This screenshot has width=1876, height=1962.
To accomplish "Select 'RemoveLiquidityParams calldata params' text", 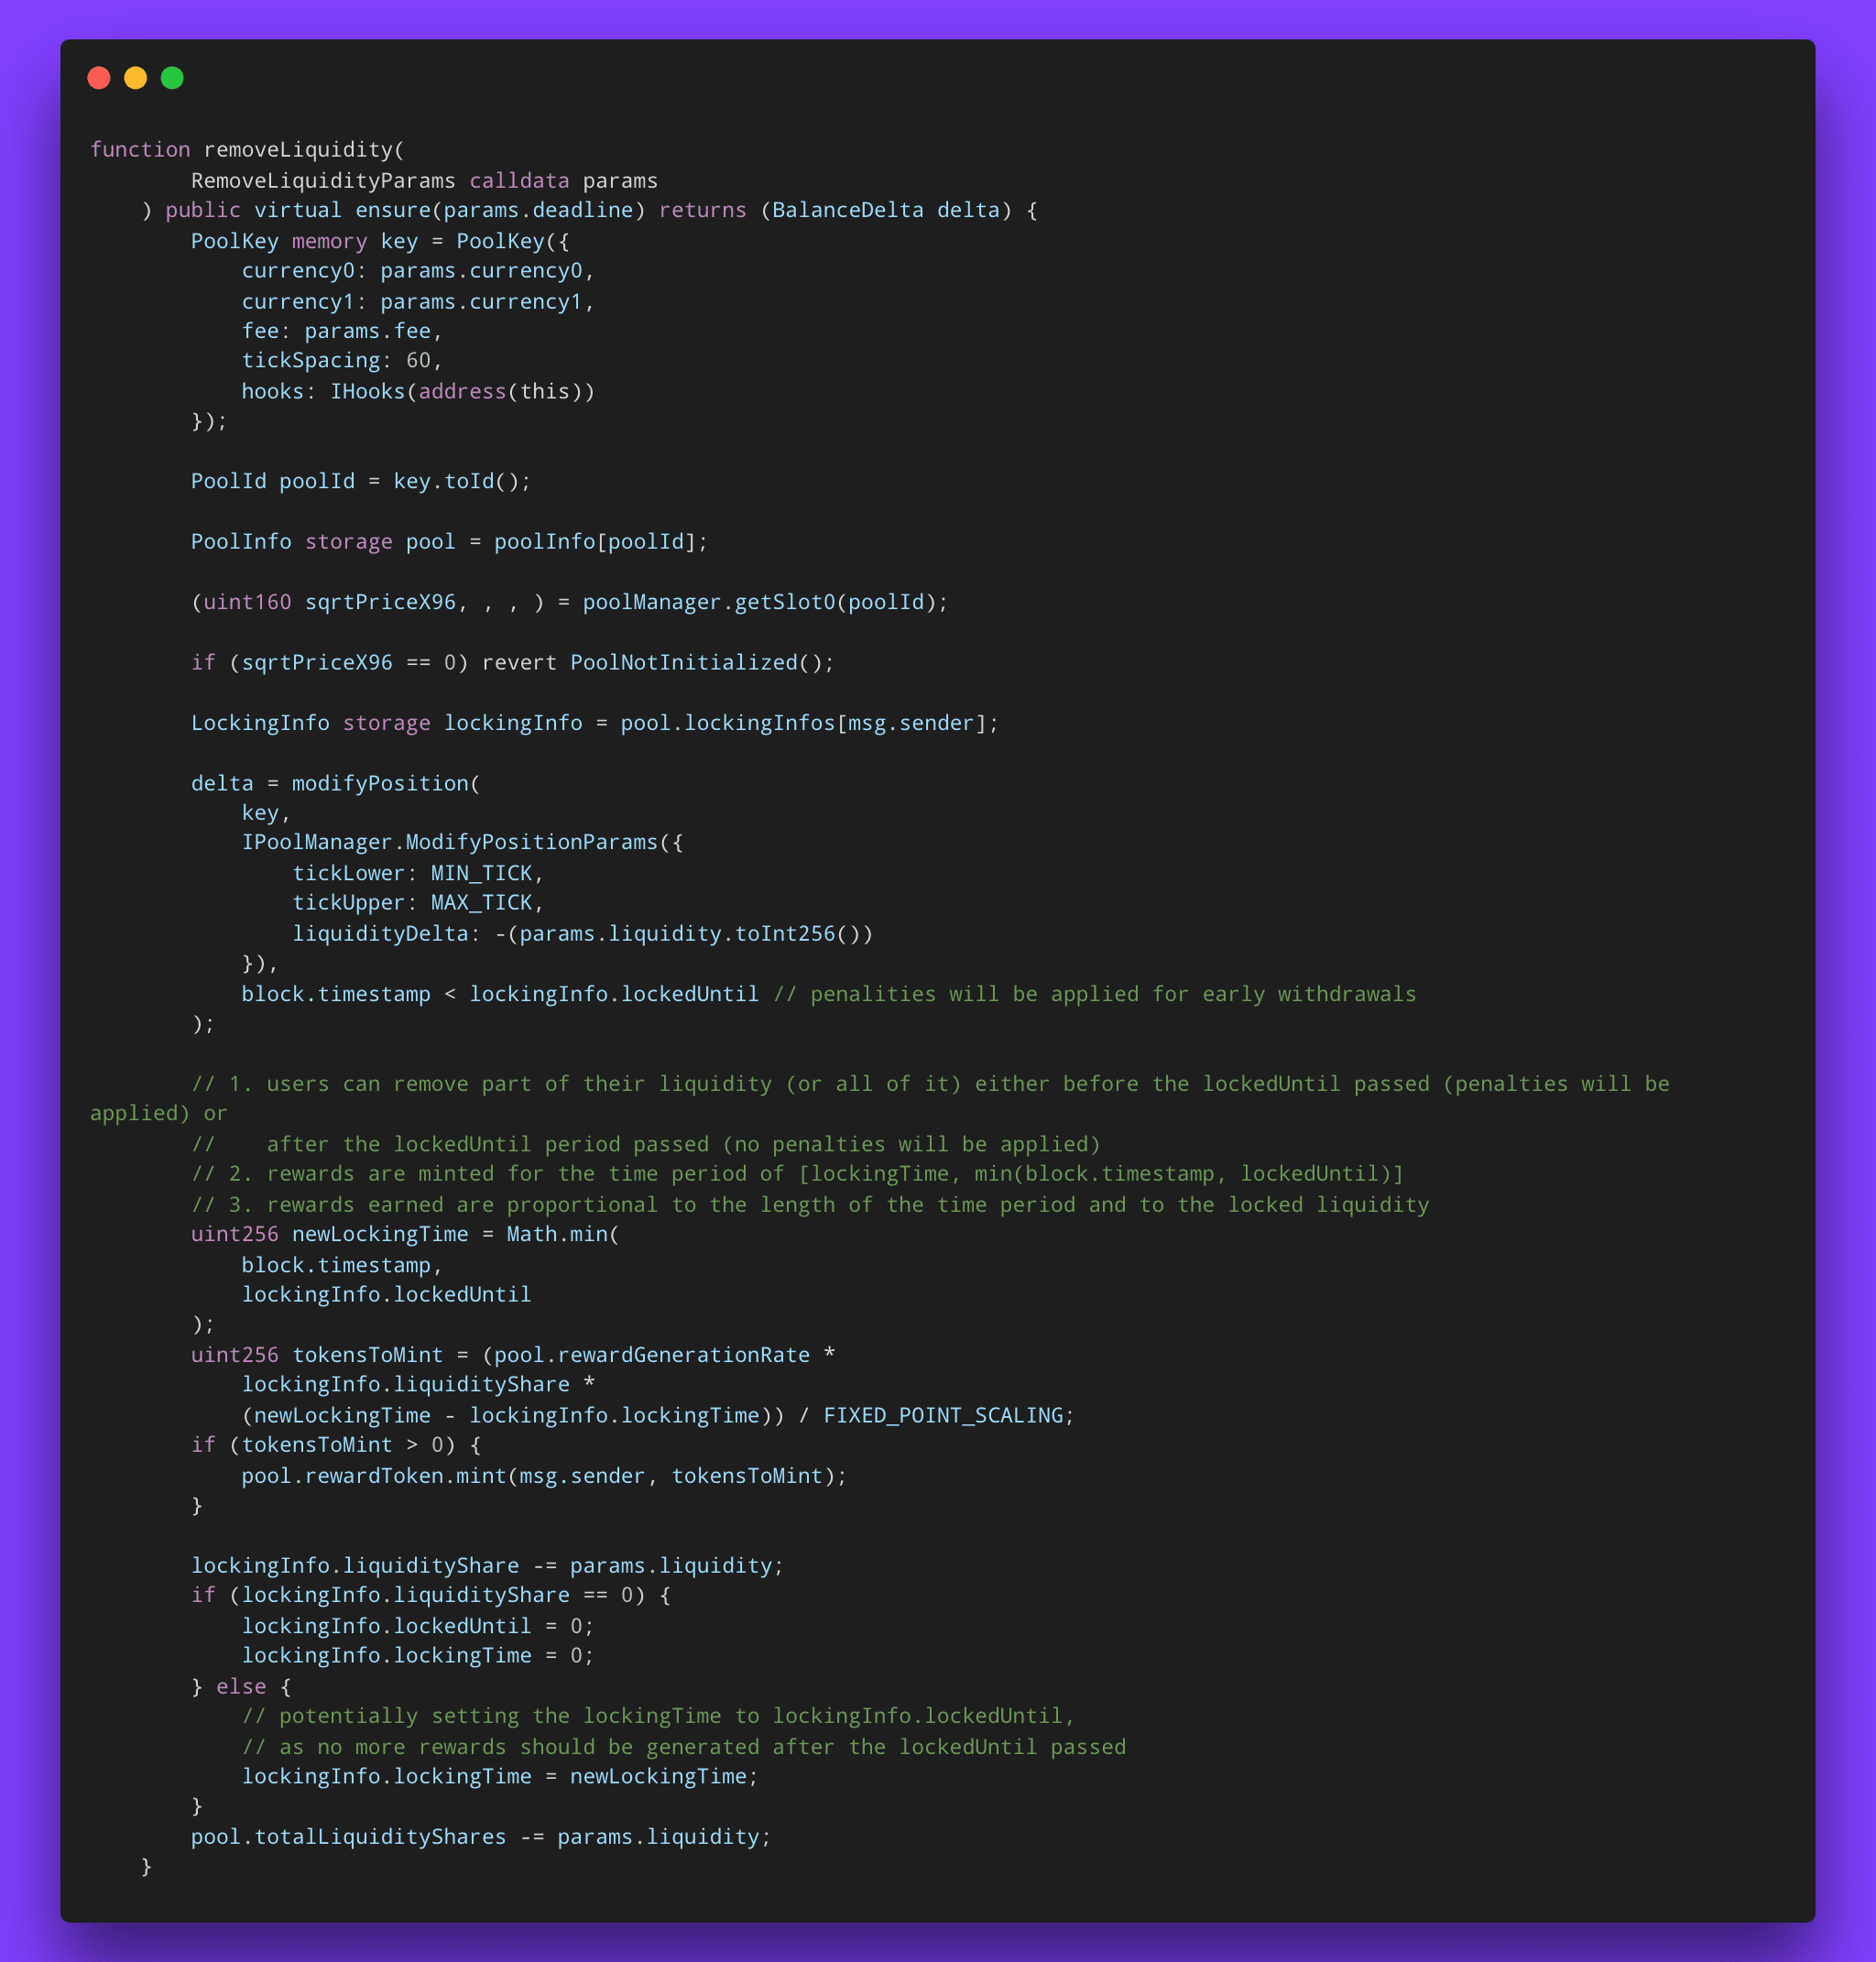I will pos(424,181).
